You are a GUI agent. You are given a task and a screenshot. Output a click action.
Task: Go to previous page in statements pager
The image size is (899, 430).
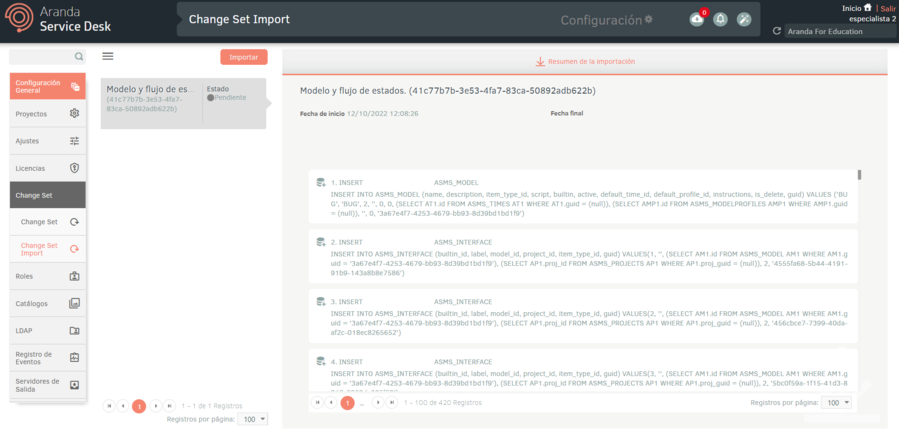tap(331, 402)
